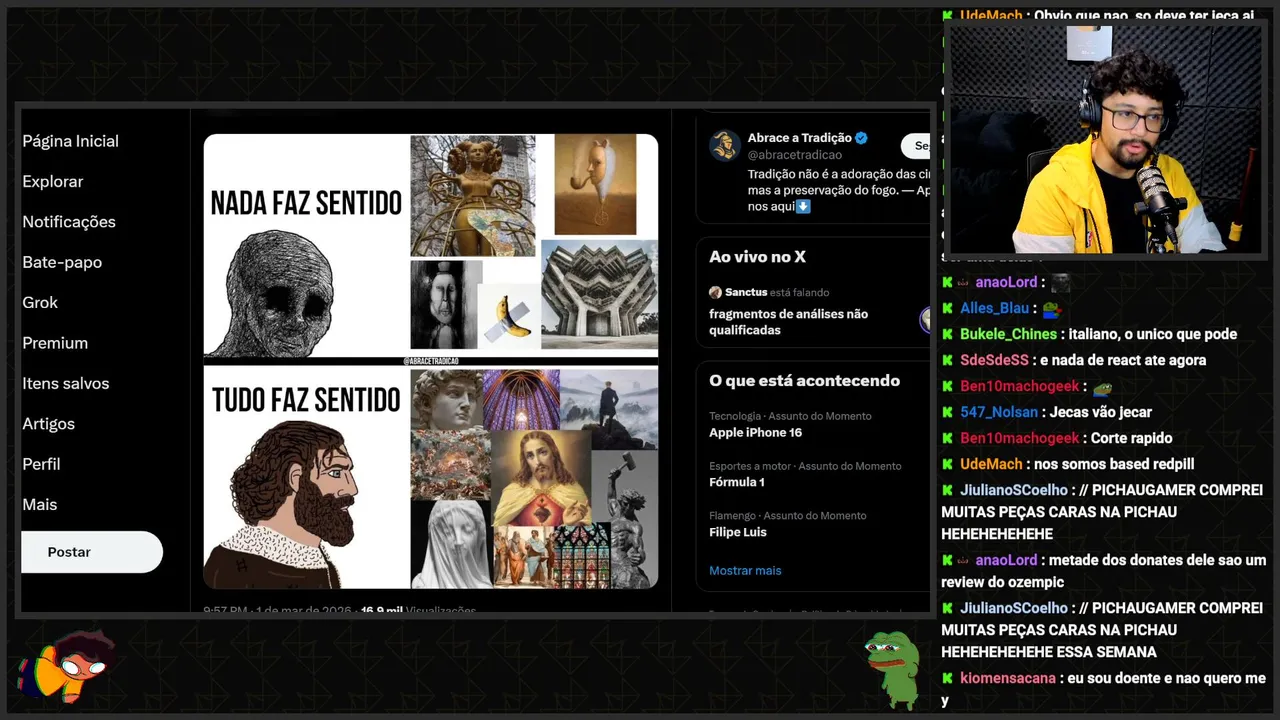Click the Mostrar mais link
The height and width of the screenshot is (720, 1280).
[745, 571]
